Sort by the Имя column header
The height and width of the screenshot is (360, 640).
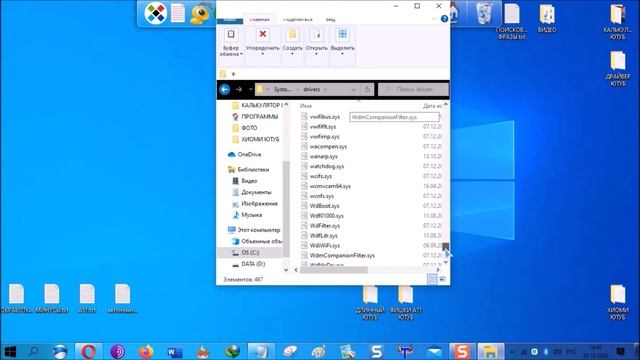pyautogui.click(x=306, y=106)
